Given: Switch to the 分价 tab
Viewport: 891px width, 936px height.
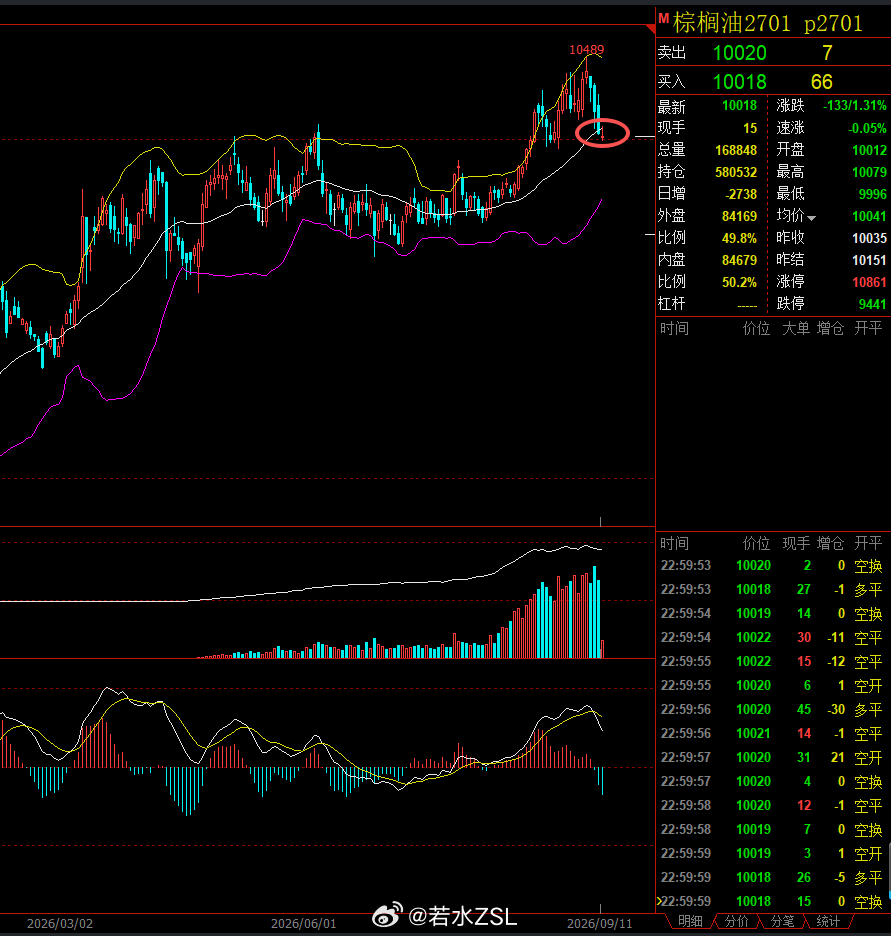Looking at the screenshot, I should [x=736, y=921].
